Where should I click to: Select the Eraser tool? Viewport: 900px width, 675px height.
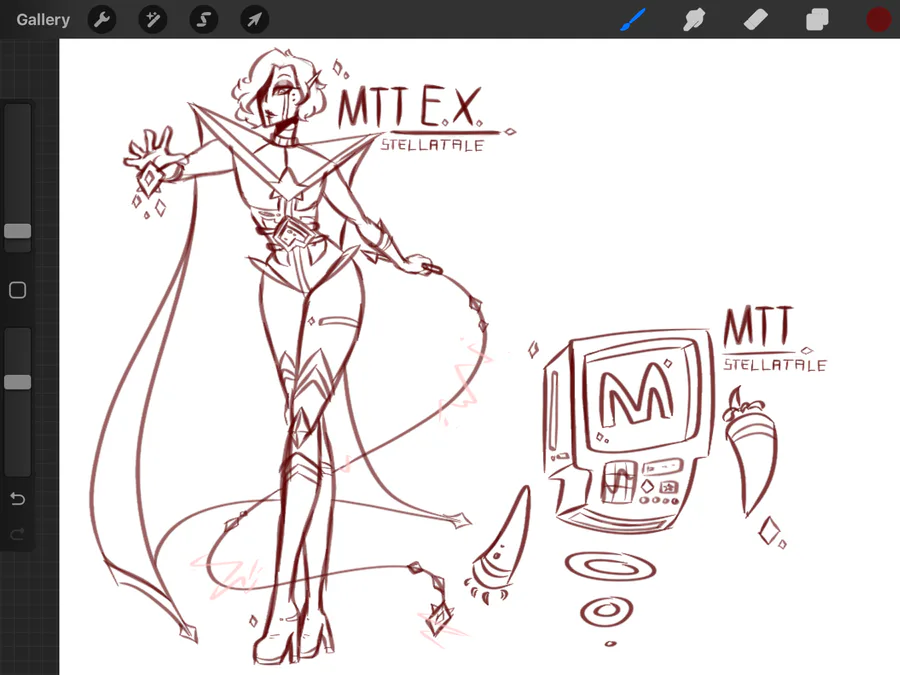point(755,20)
